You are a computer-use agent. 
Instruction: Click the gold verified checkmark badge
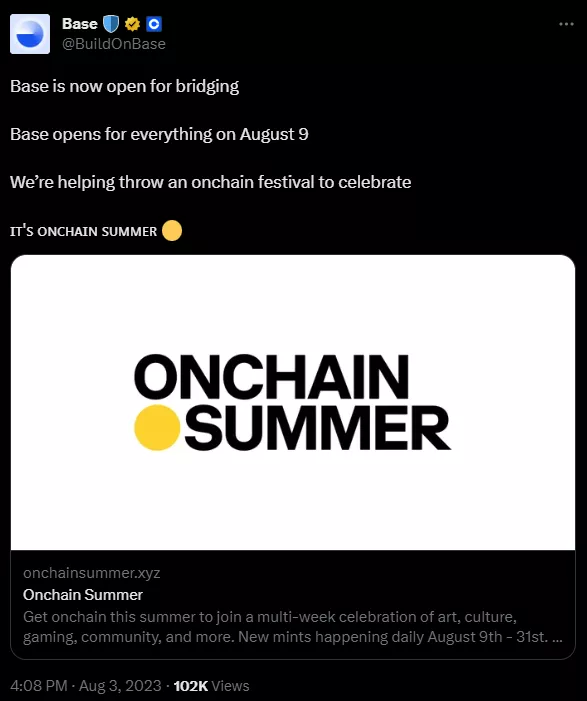[x=132, y=24]
